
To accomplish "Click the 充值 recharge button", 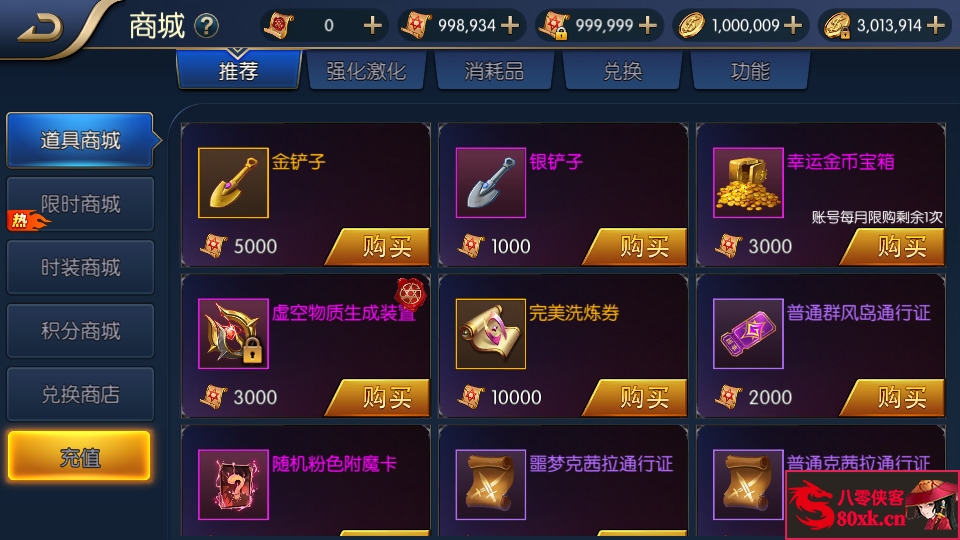I will (x=79, y=456).
